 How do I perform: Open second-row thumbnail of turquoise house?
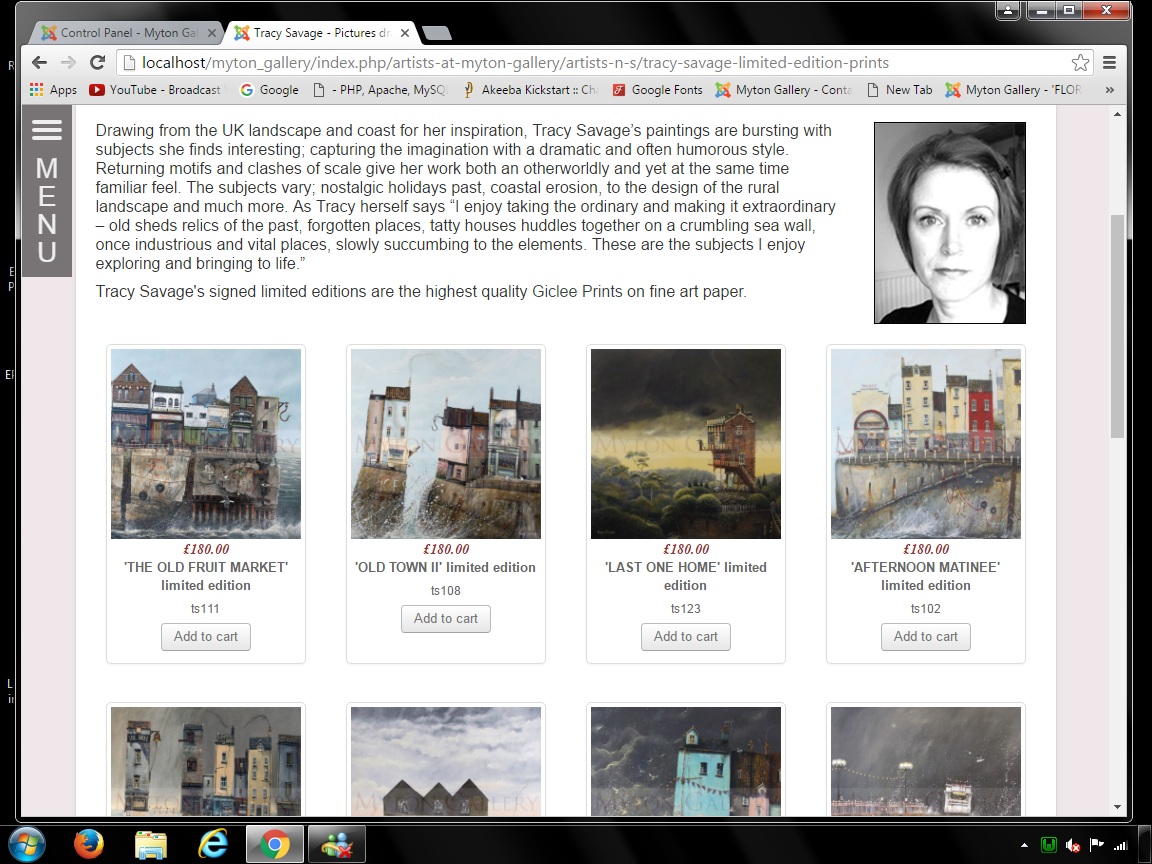pyautogui.click(x=685, y=761)
